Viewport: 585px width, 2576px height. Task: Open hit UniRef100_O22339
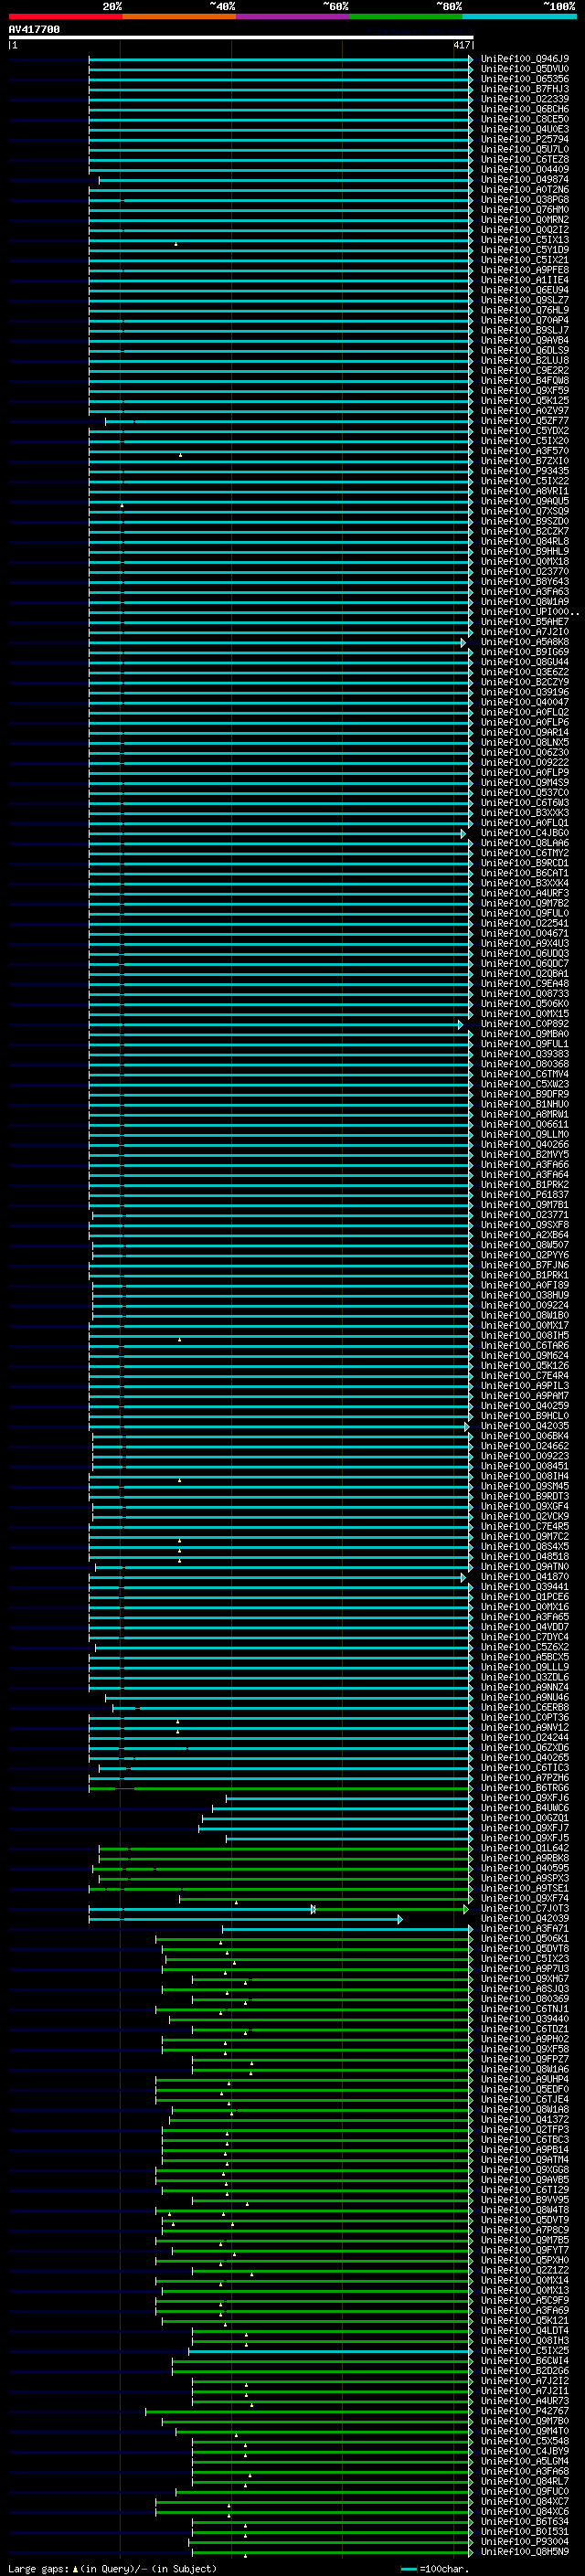[525, 99]
